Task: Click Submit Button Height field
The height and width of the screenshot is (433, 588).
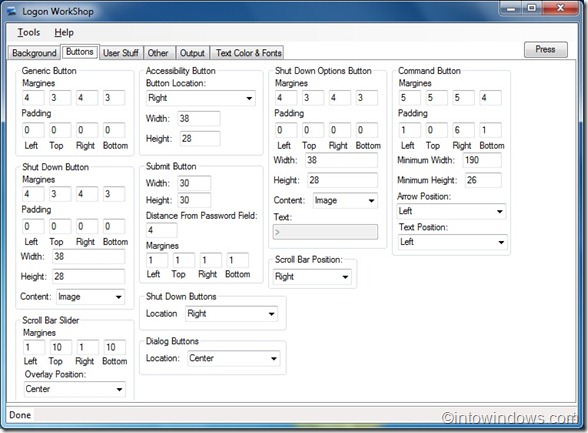Action: coord(195,200)
